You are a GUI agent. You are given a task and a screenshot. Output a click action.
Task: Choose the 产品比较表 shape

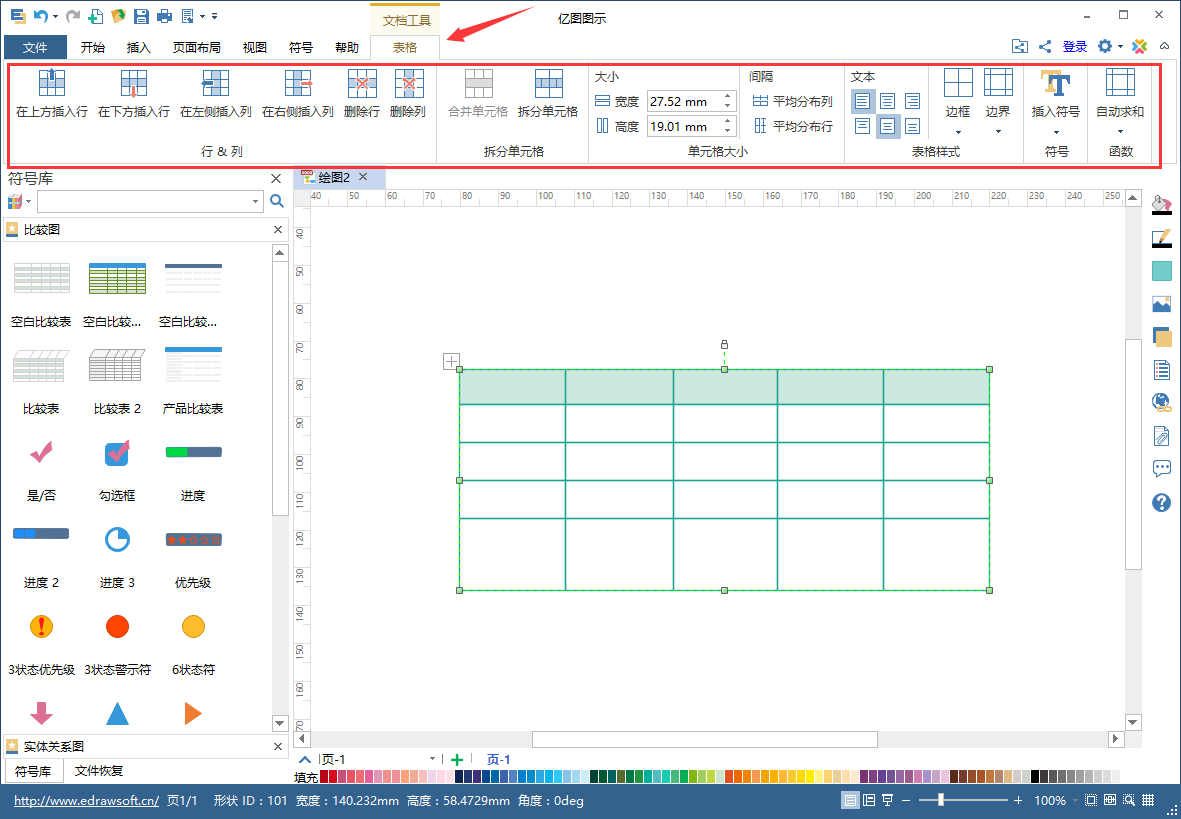point(193,366)
